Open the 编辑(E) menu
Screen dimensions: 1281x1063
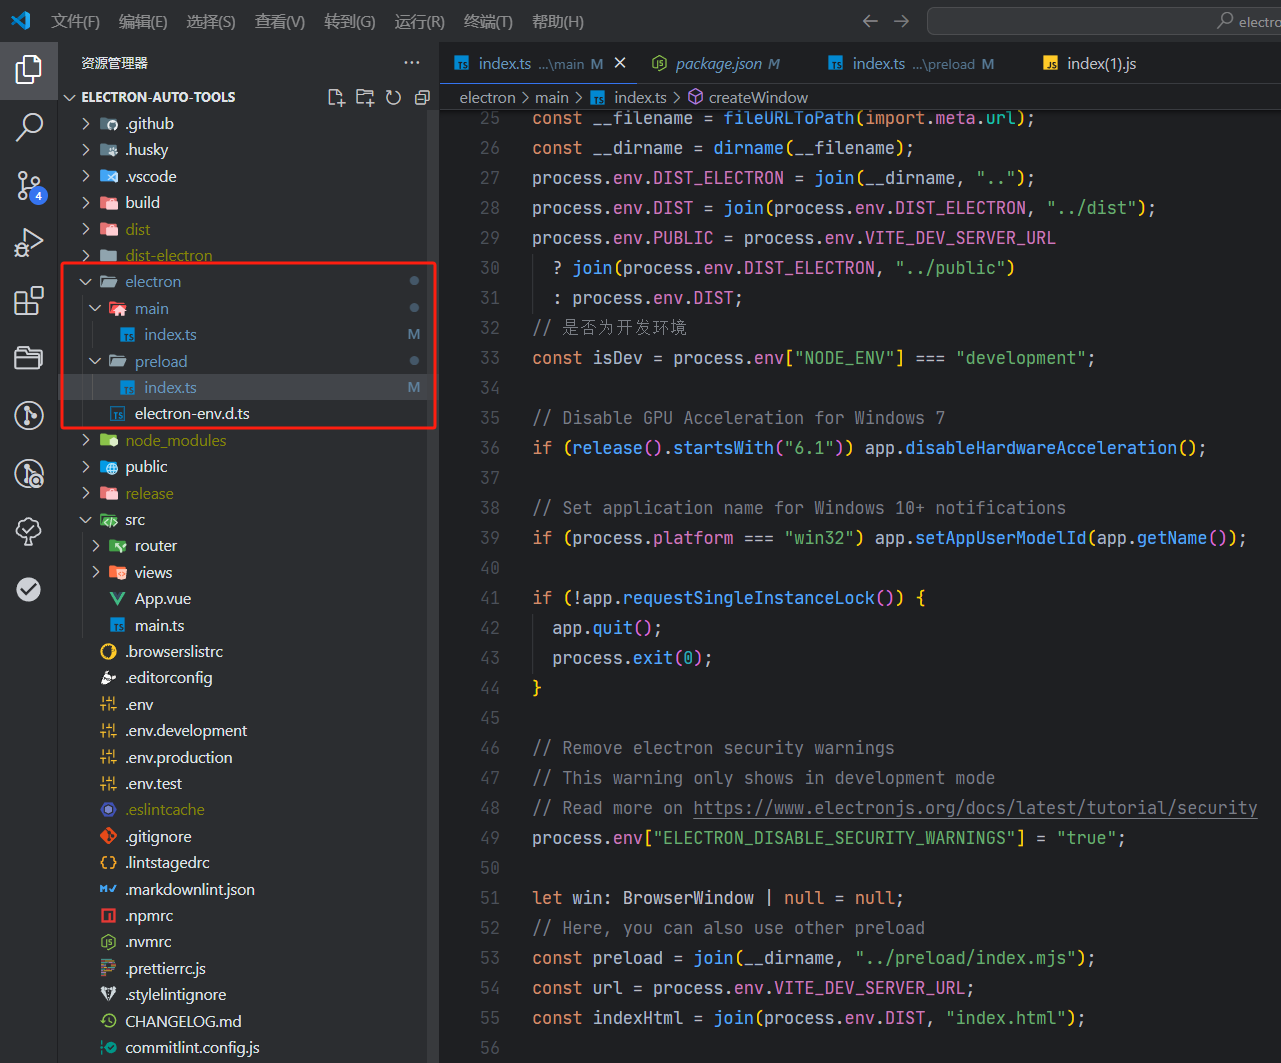point(143,21)
